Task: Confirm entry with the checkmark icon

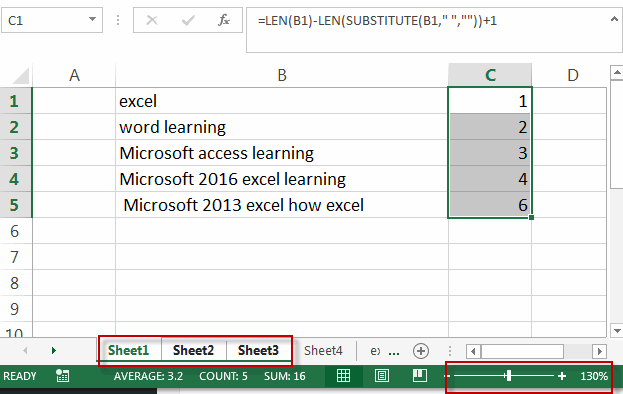Action: click(x=188, y=20)
